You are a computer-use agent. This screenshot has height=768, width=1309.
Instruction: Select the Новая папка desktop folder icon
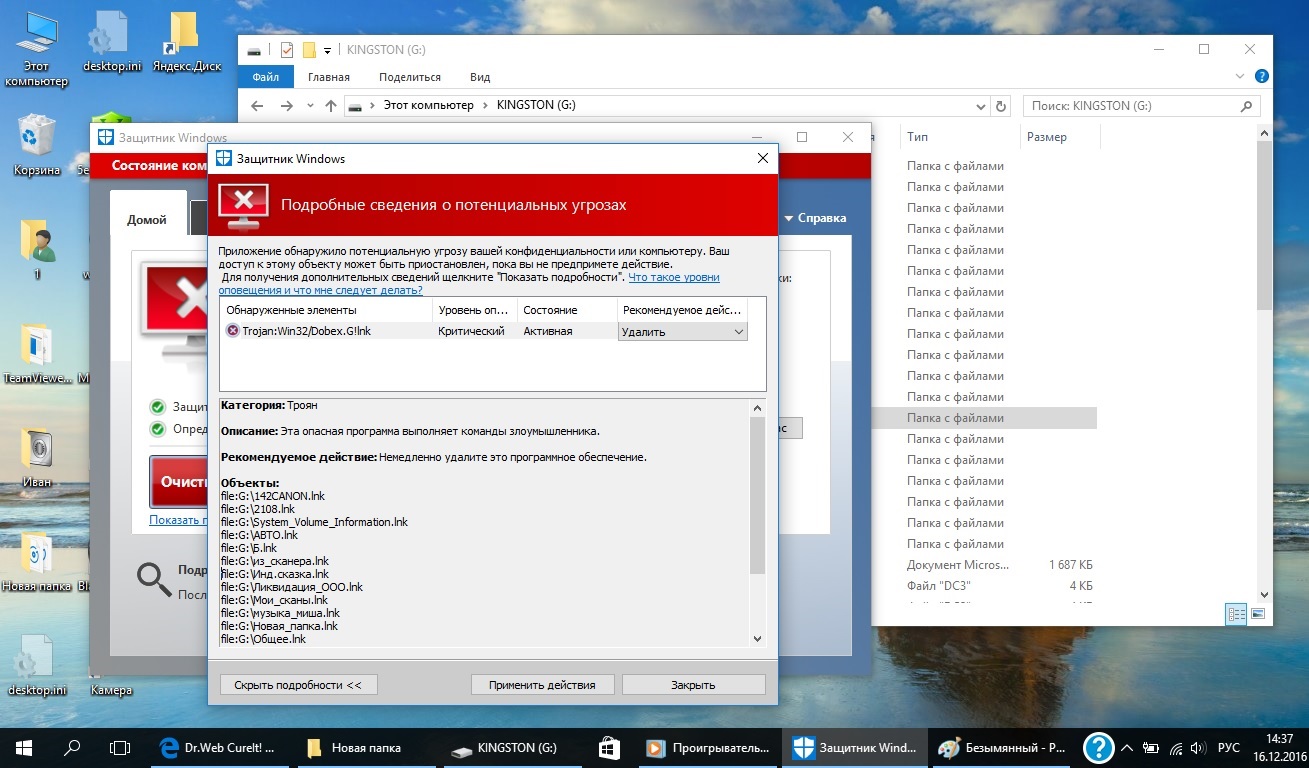(x=37, y=562)
